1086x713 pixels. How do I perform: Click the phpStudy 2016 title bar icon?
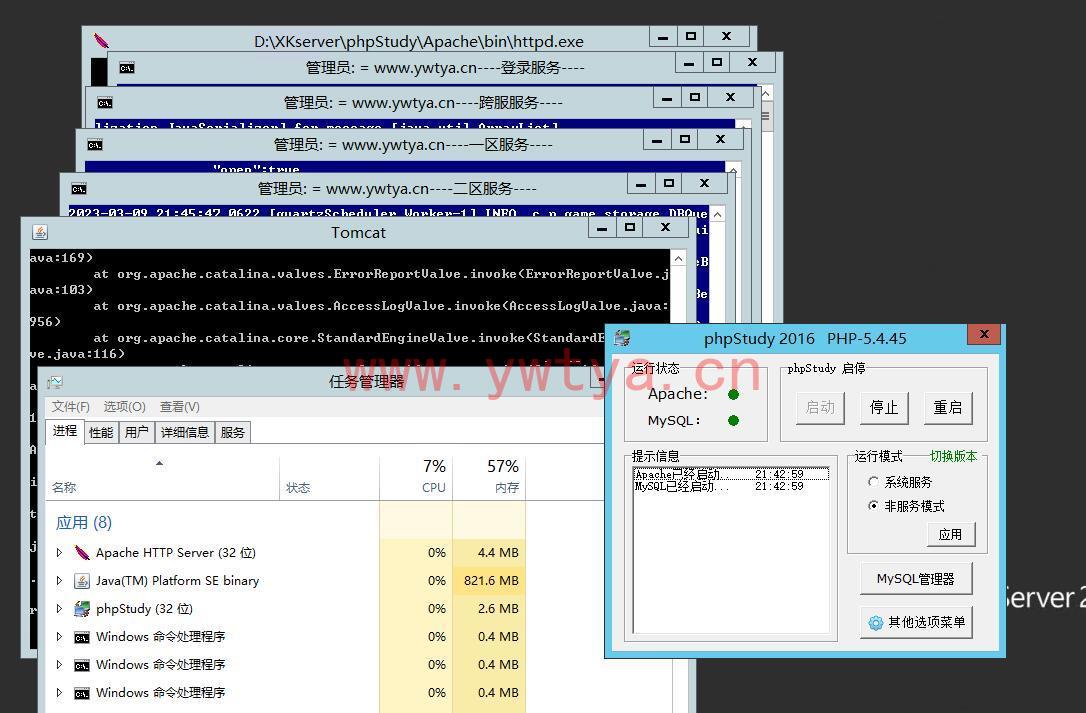622,338
